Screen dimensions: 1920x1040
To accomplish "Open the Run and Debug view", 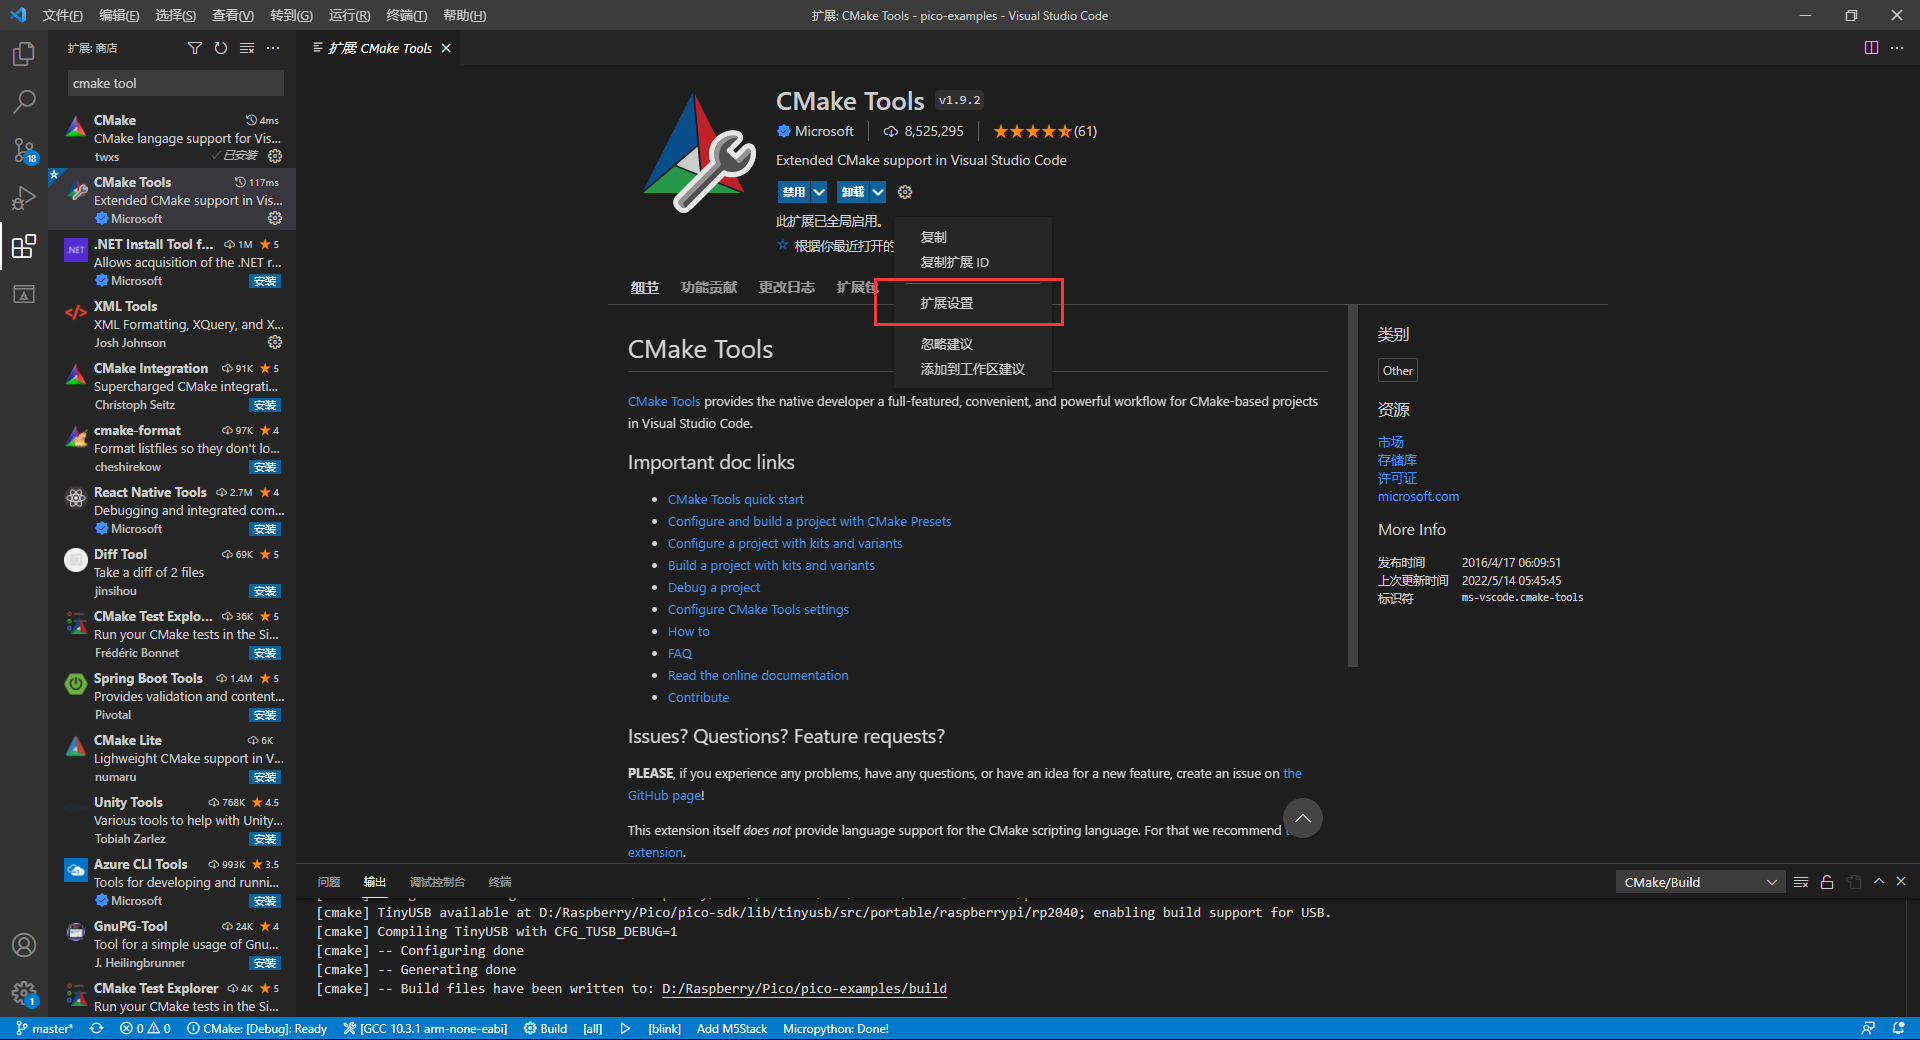I will tap(24, 198).
